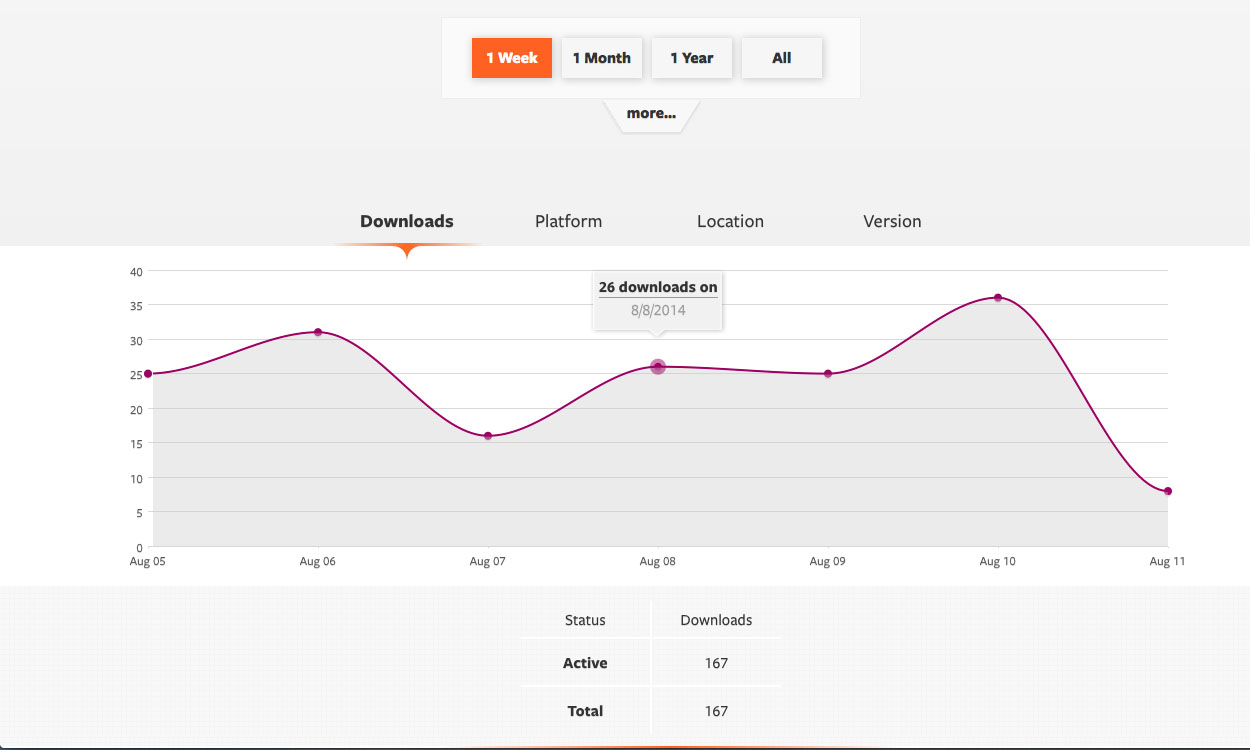The height and width of the screenshot is (750, 1250).
Task: Click the 26 downloads tooltip
Action: pyautogui.click(x=658, y=298)
